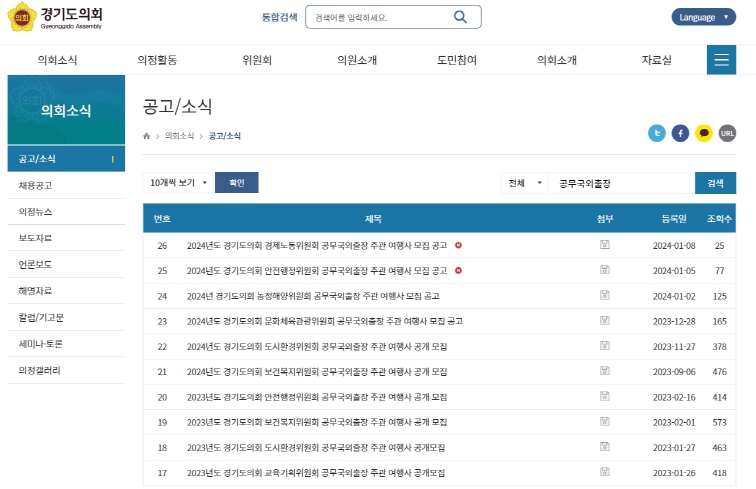Open the 전체 search category dropdown
The height and width of the screenshot is (489, 756).
tap(524, 183)
